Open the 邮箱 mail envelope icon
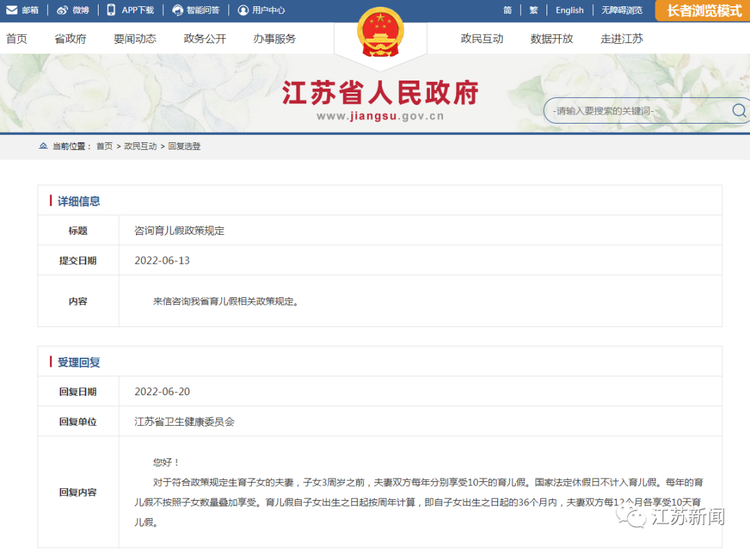This screenshot has width=750, height=550. click(x=11, y=10)
